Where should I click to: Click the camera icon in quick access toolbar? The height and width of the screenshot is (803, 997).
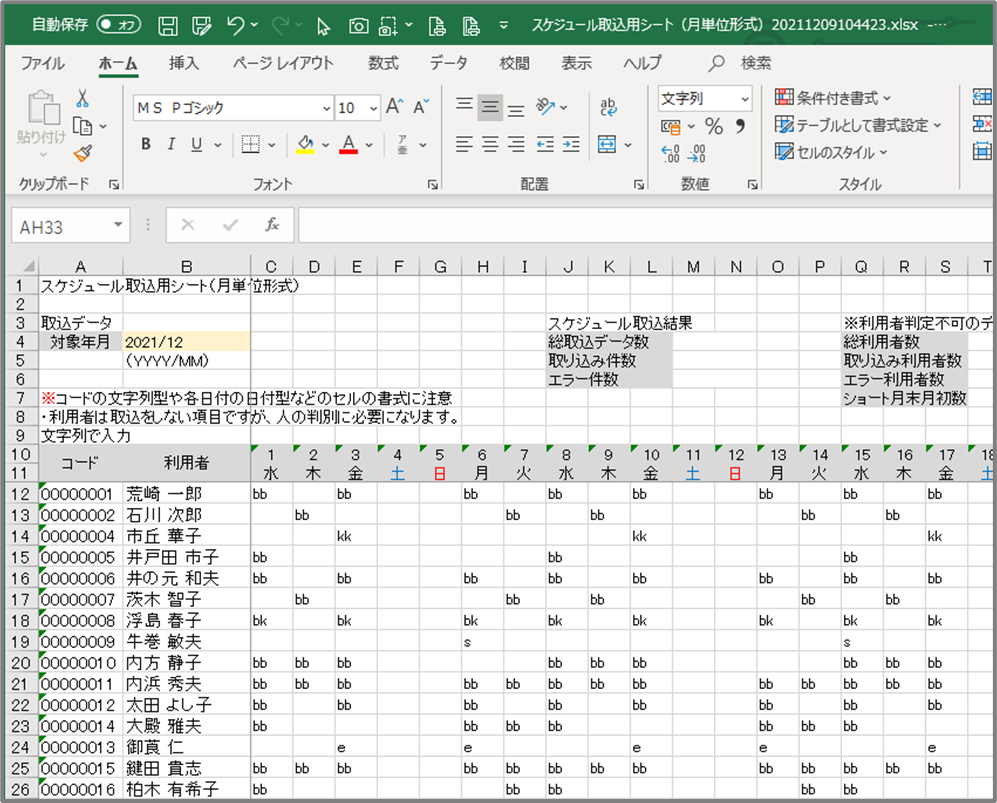tap(359, 25)
